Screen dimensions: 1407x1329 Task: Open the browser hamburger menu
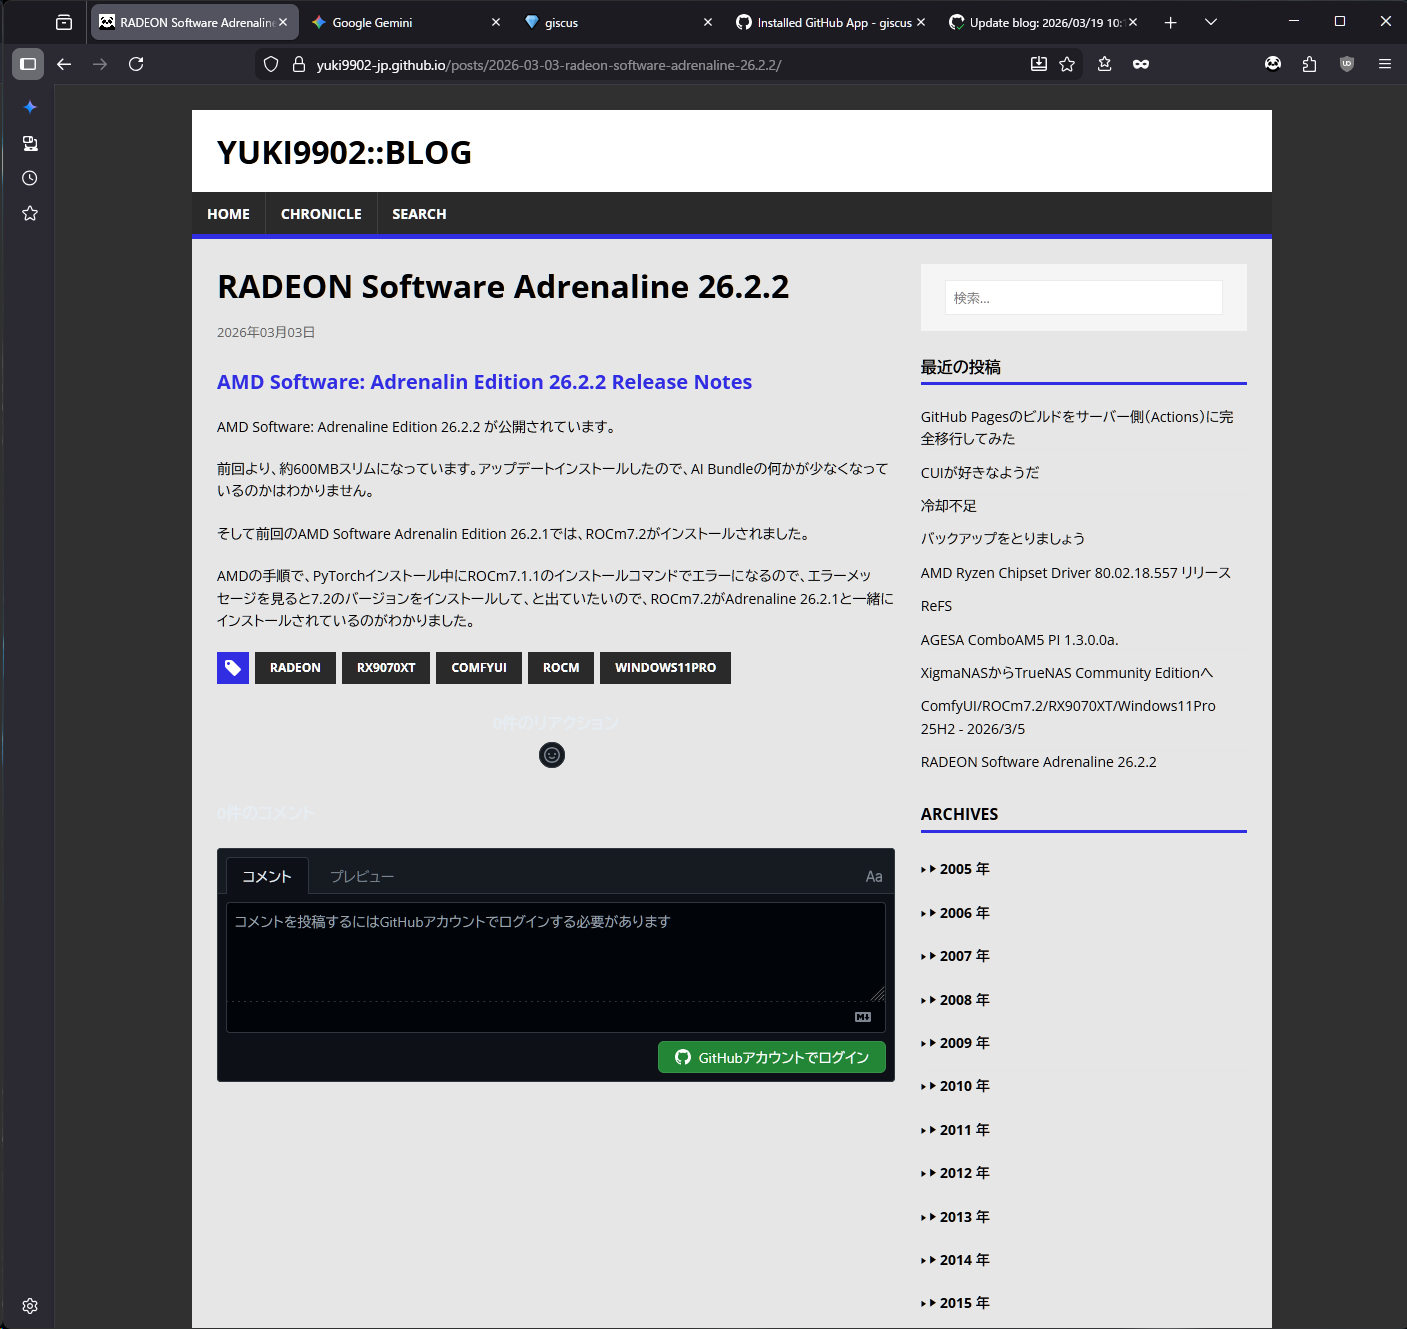pyautogui.click(x=1384, y=64)
